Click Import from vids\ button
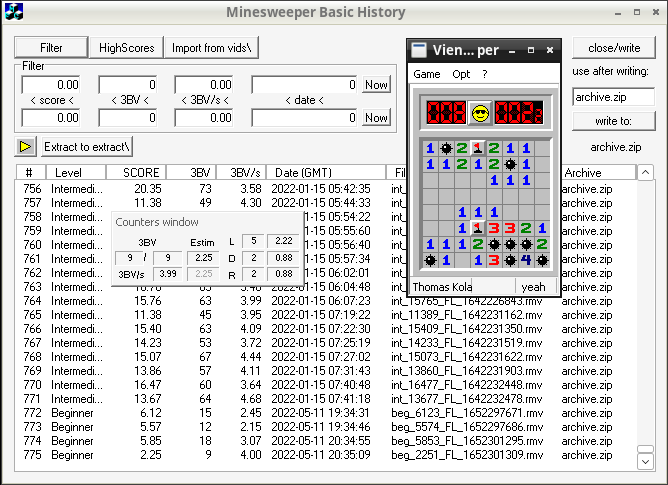Screen dimensions: 668x485 pyautogui.click(x=211, y=48)
